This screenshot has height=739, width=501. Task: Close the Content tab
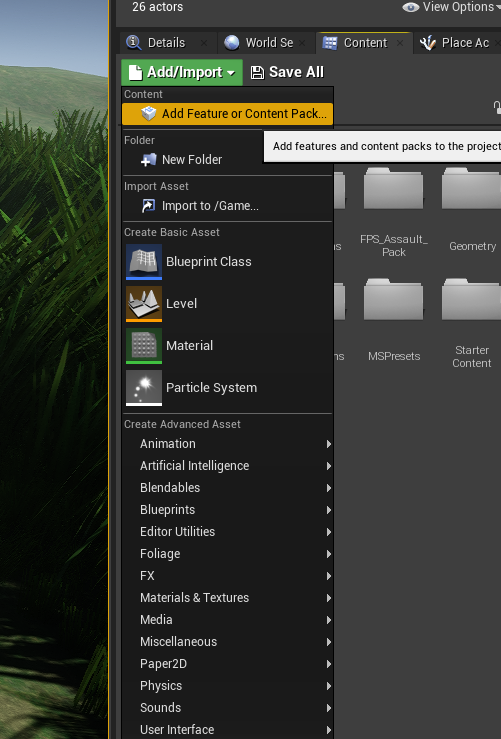pyautogui.click(x=400, y=43)
